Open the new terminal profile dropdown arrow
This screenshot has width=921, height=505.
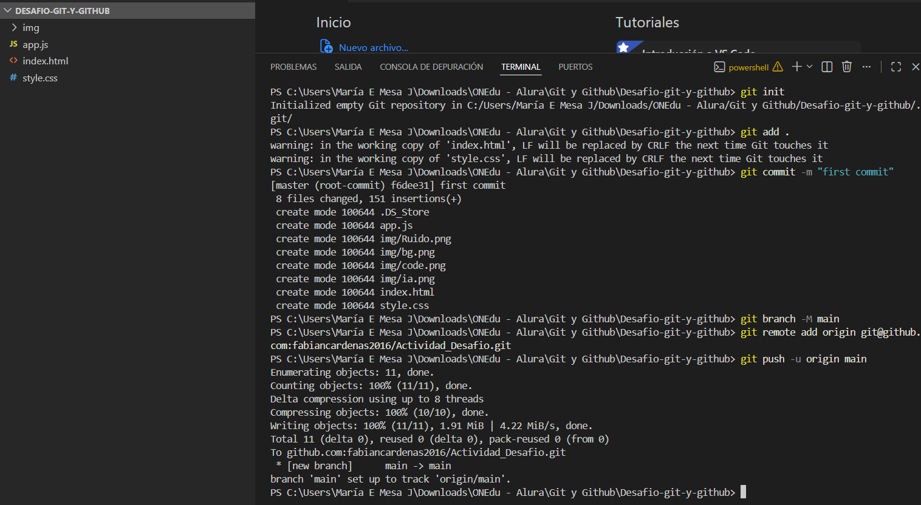(809, 67)
